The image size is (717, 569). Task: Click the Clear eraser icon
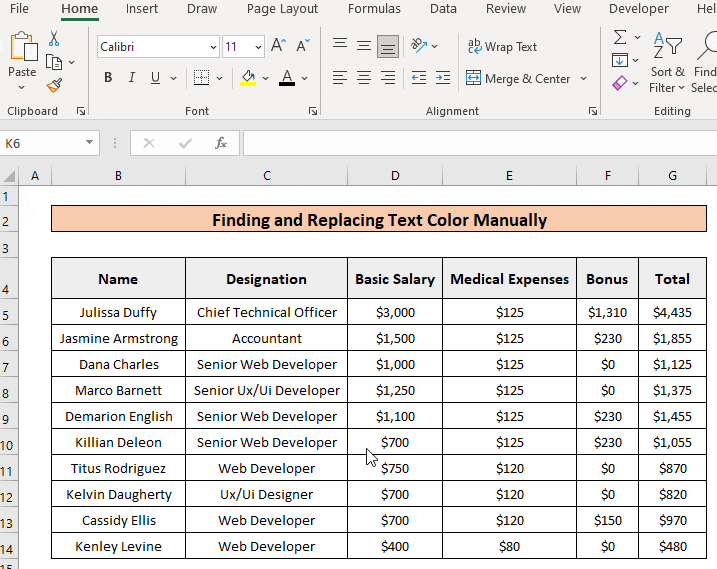point(620,83)
